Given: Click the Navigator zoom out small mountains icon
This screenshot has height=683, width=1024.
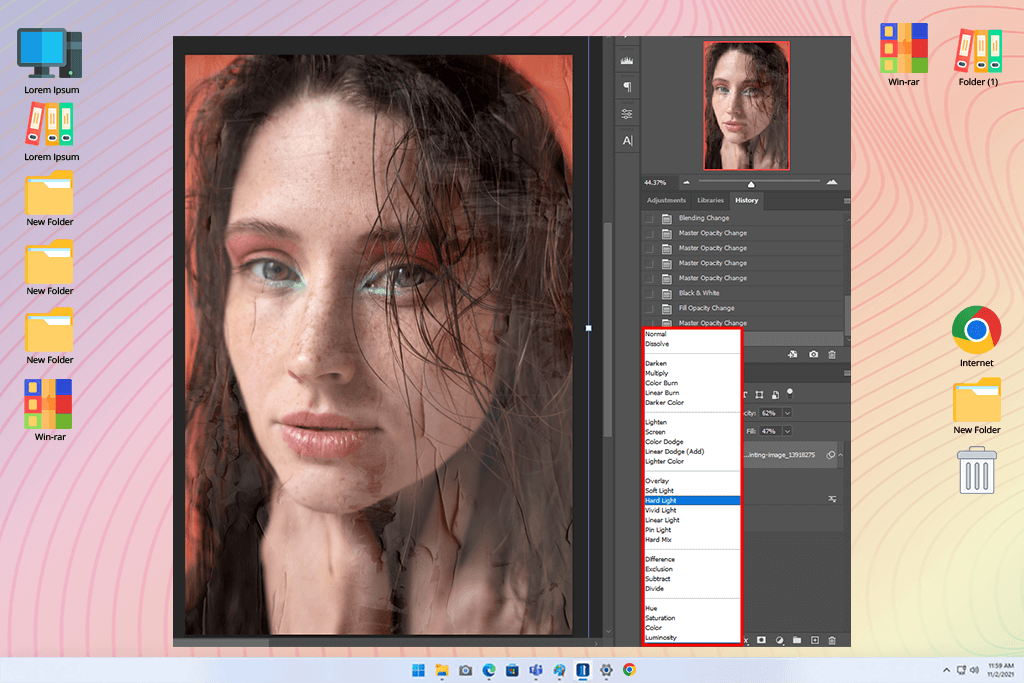Looking at the screenshot, I should [686, 182].
